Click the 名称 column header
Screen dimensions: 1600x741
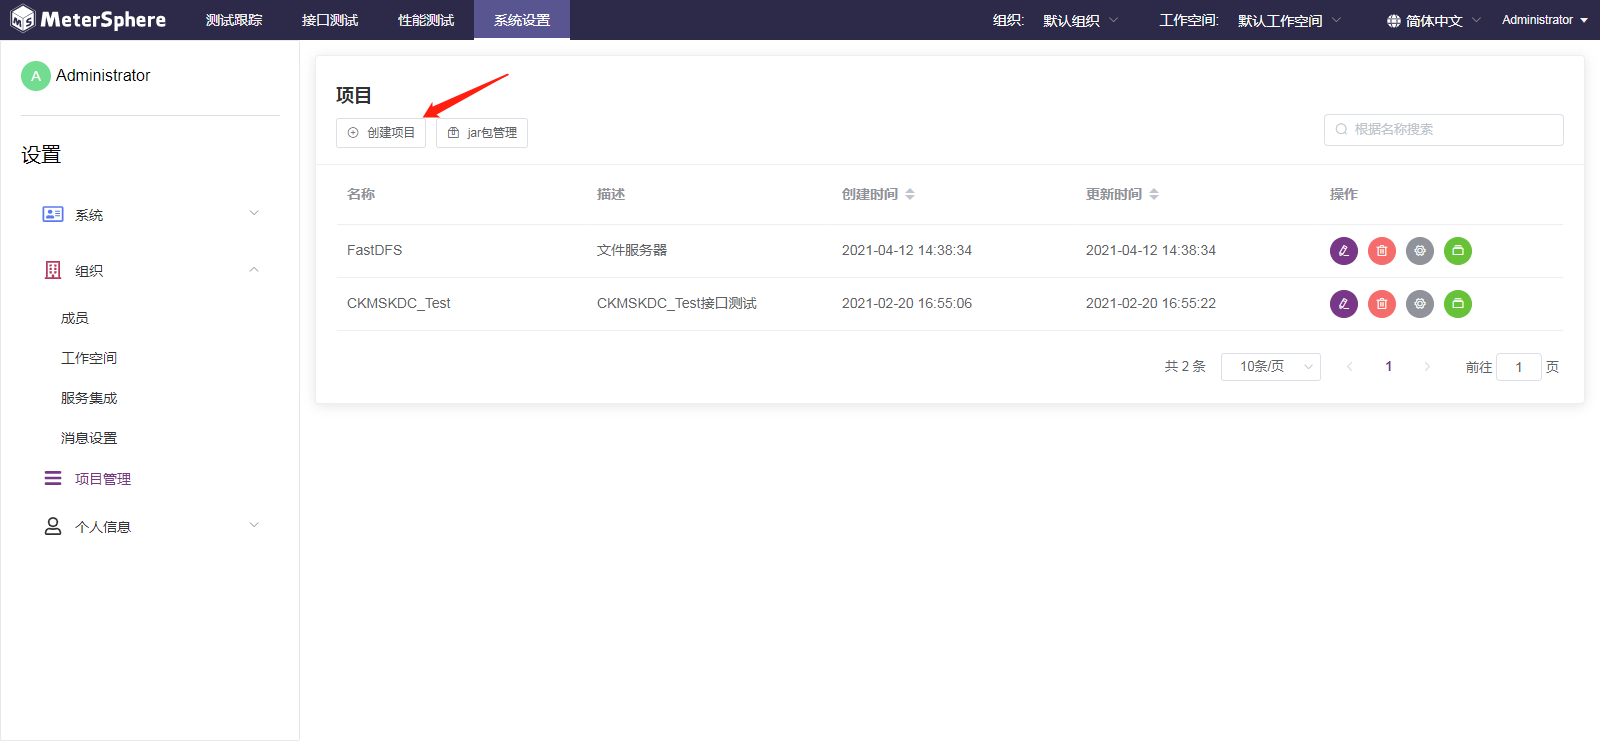pos(361,194)
